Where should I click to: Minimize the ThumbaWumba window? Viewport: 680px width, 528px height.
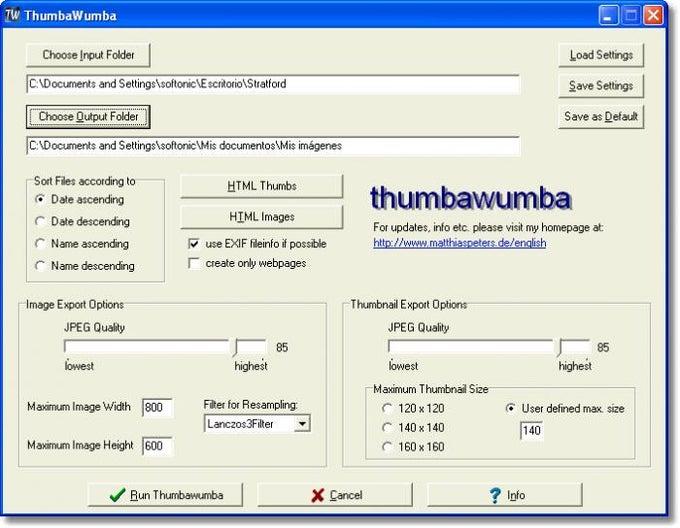click(608, 16)
